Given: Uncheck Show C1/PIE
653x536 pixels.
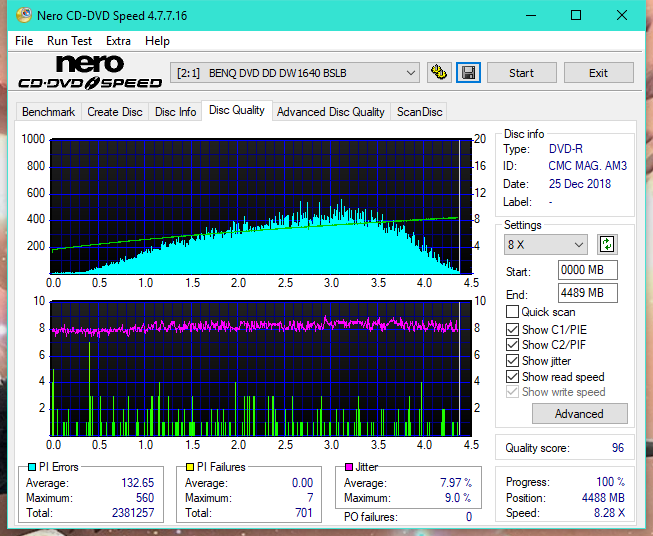Looking at the screenshot, I should [x=512, y=329].
